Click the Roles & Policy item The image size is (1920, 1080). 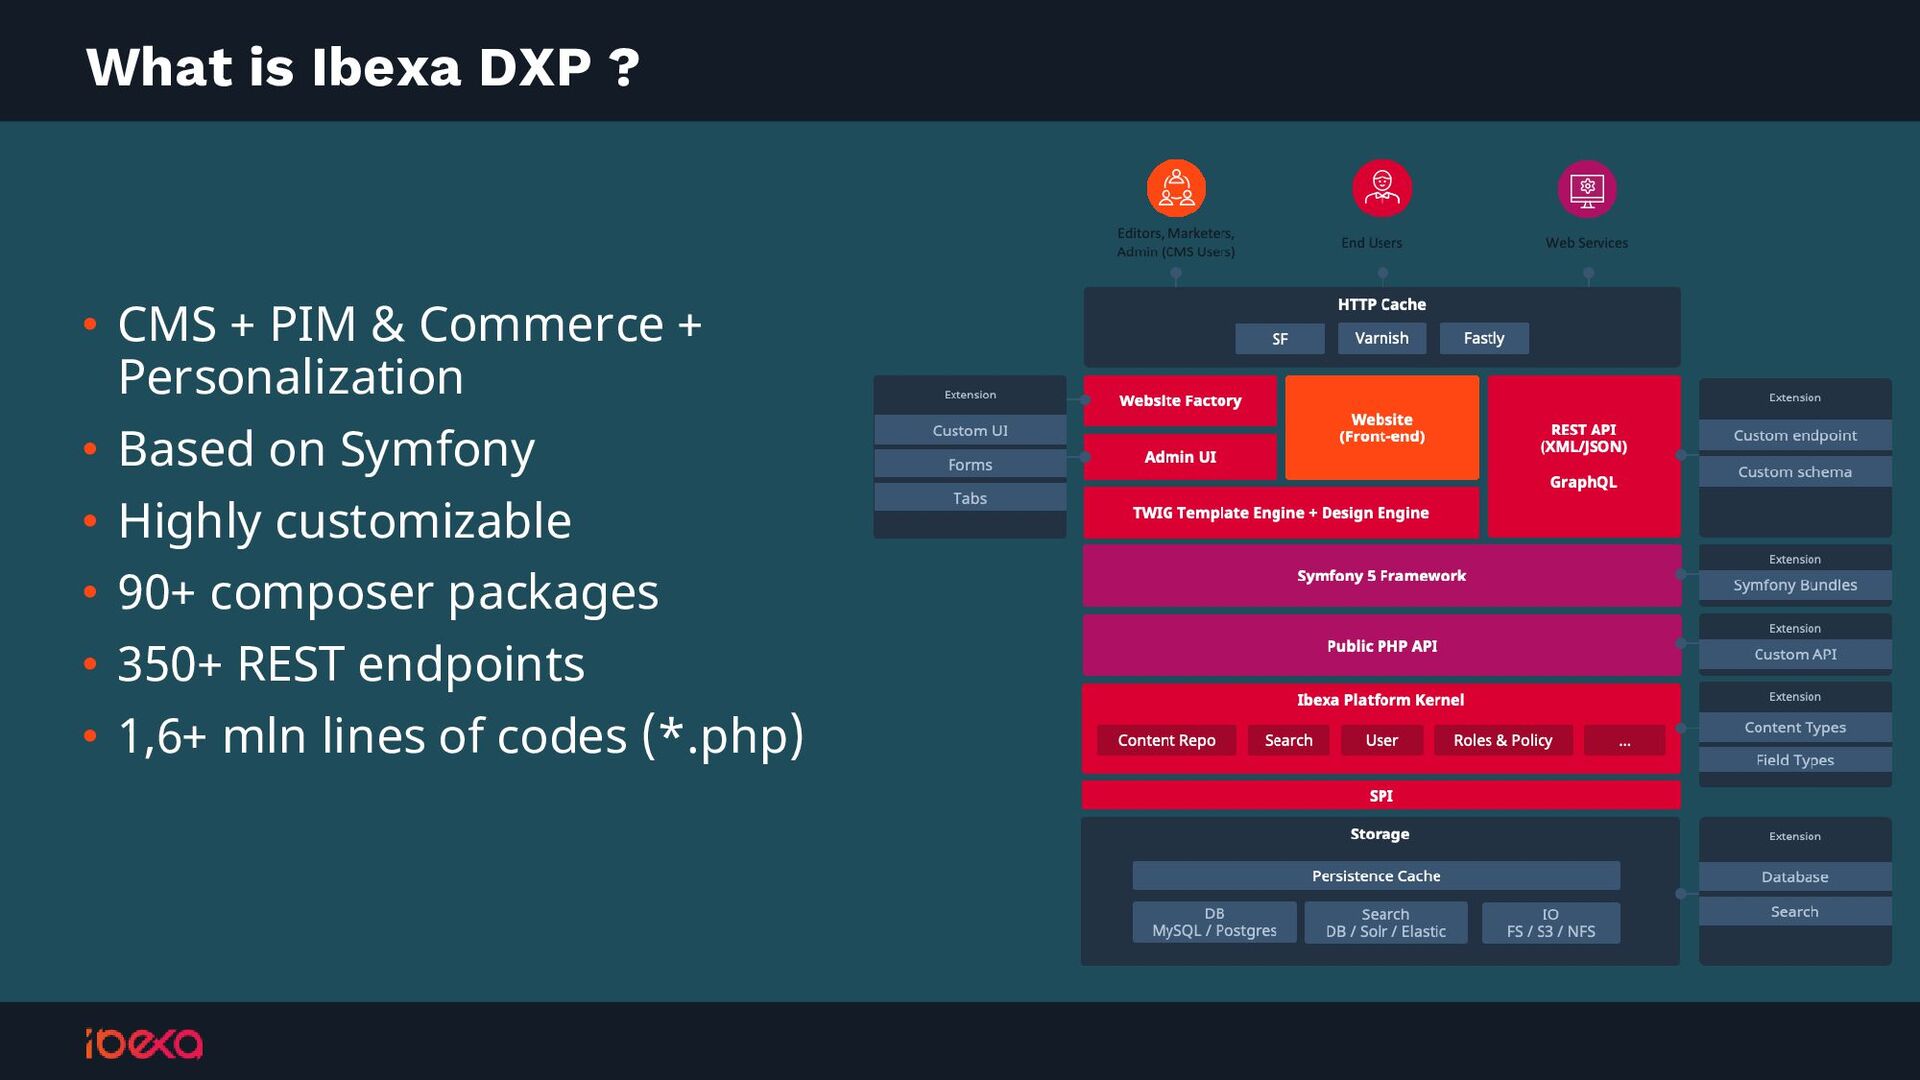[x=1503, y=740]
